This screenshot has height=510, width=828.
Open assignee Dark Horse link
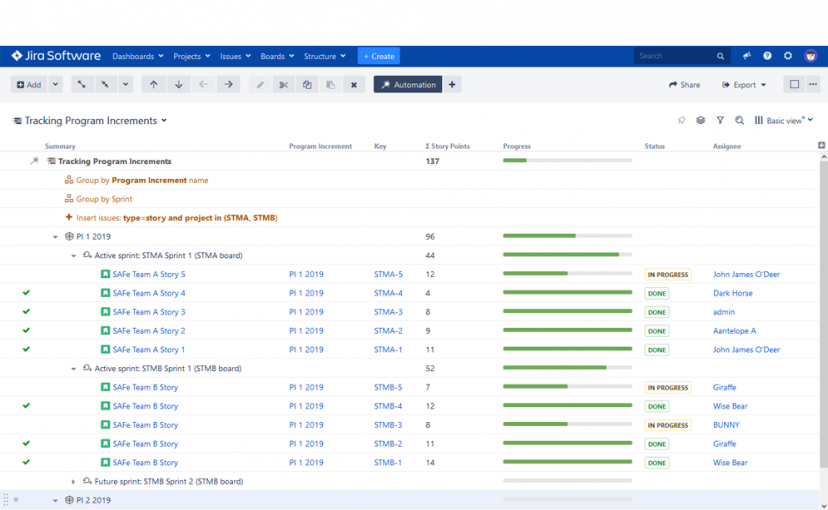pos(732,293)
